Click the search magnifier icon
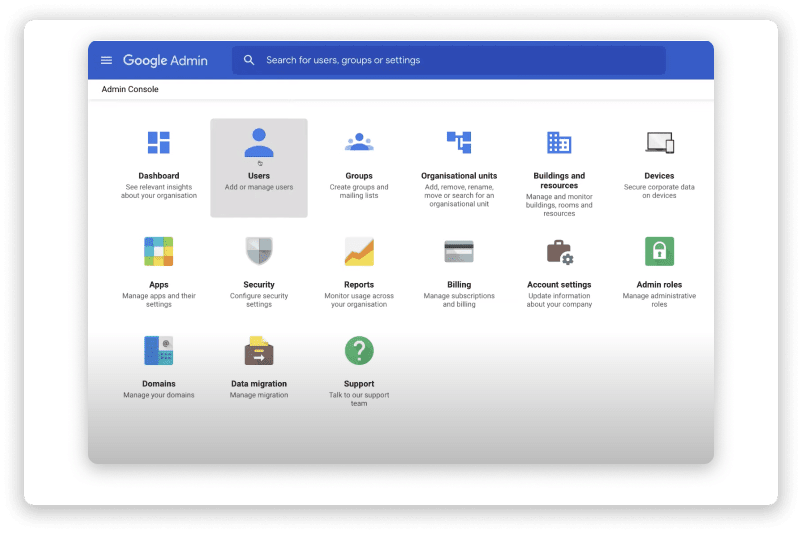The width and height of the screenshot is (802, 533). (249, 60)
